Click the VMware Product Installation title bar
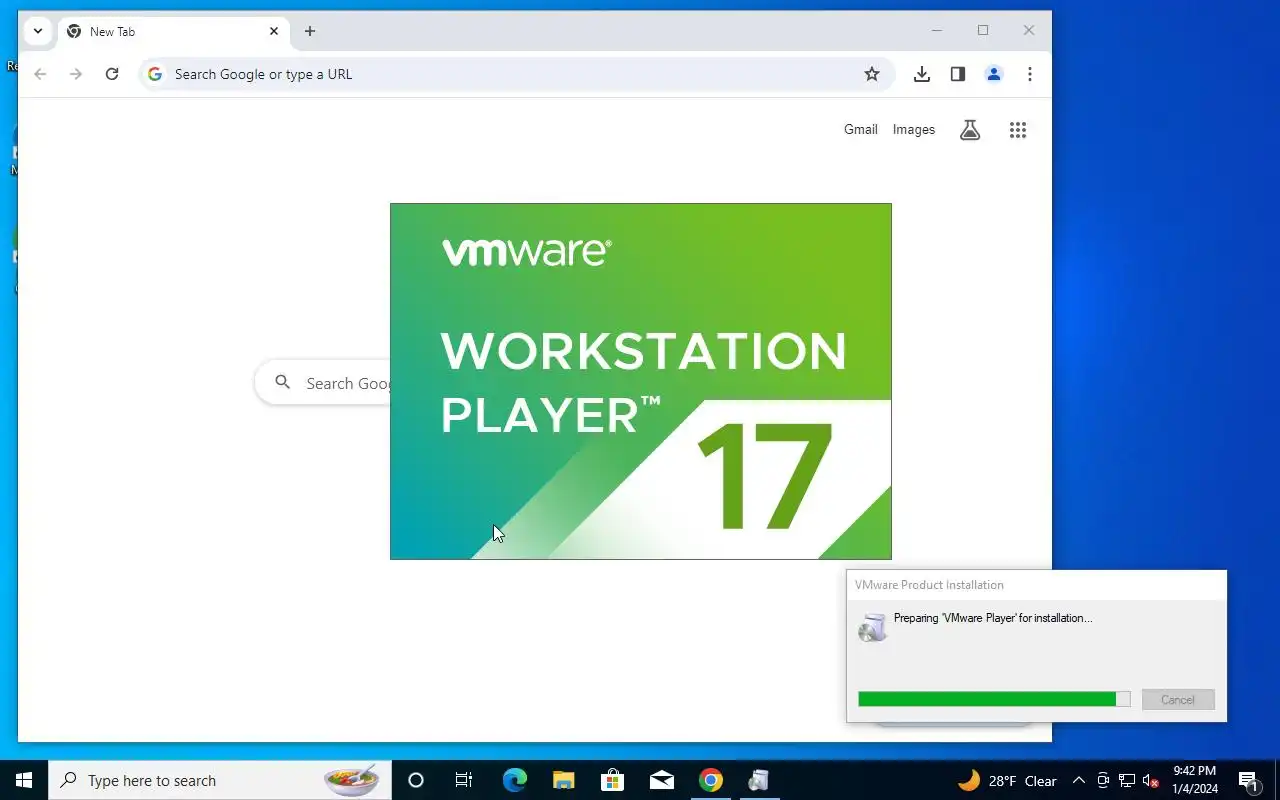1280x800 pixels. point(1036,585)
